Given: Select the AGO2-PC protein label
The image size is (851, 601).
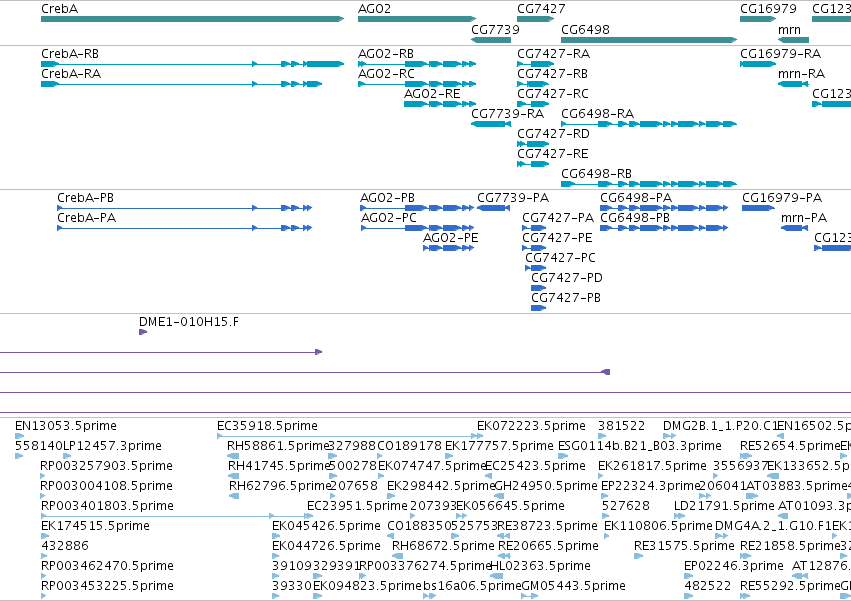Looking at the screenshot, I should point(389,218).
